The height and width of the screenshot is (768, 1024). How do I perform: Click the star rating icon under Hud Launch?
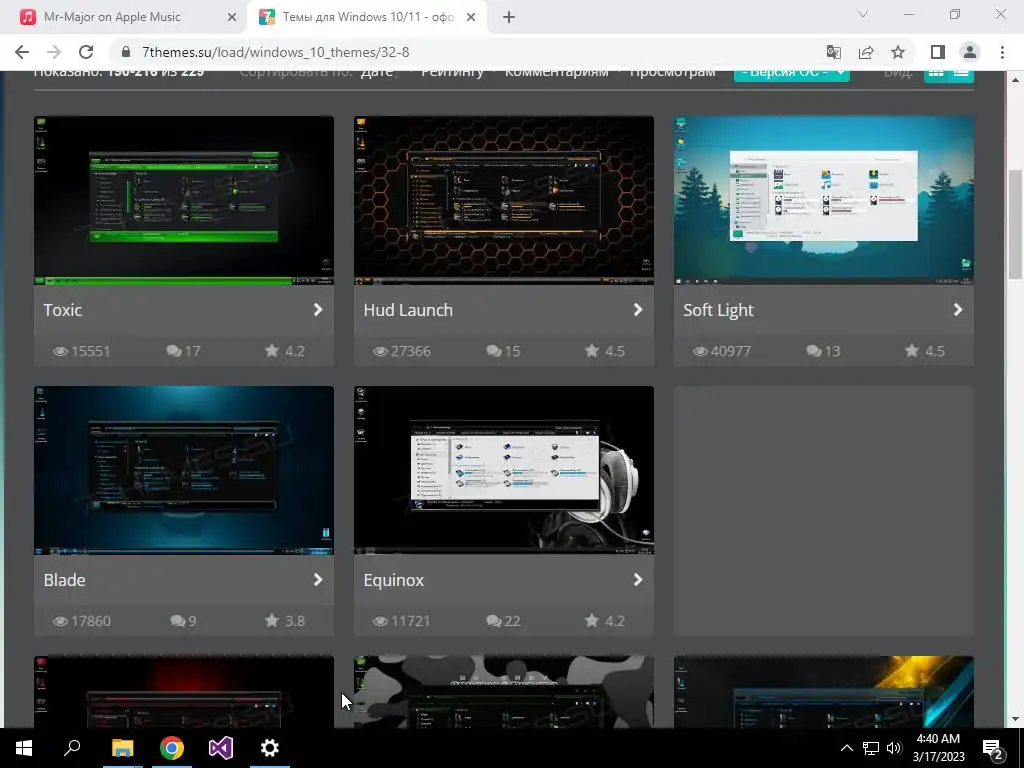[x=592, y=351]
